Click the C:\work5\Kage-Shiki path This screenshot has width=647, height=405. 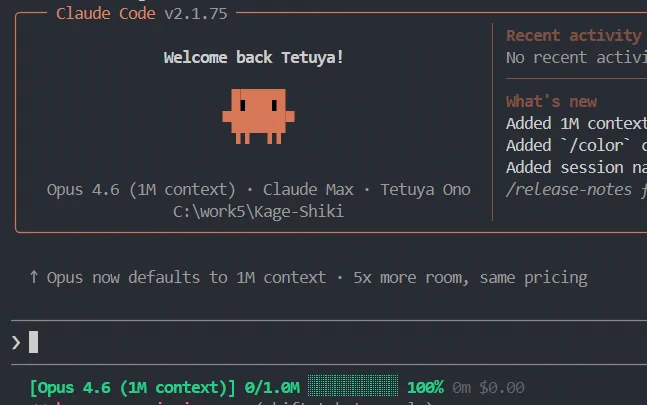tap(258, 212)
